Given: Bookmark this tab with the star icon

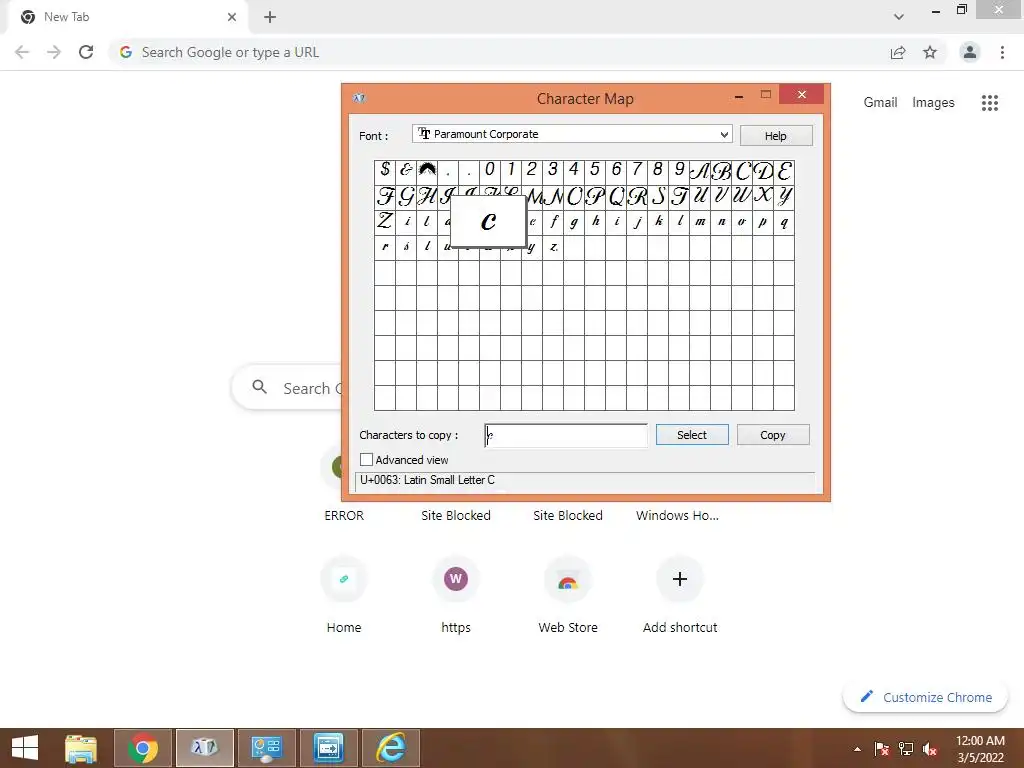Looking at the screenshot, I should (x=930, y=52).
